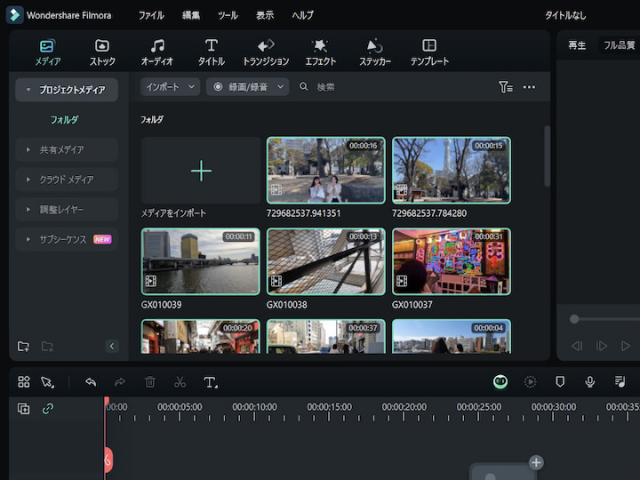Viewport: 640px width, 480px height.
Task: Toggle the green AI assistant icon
Action: point(500,382)
